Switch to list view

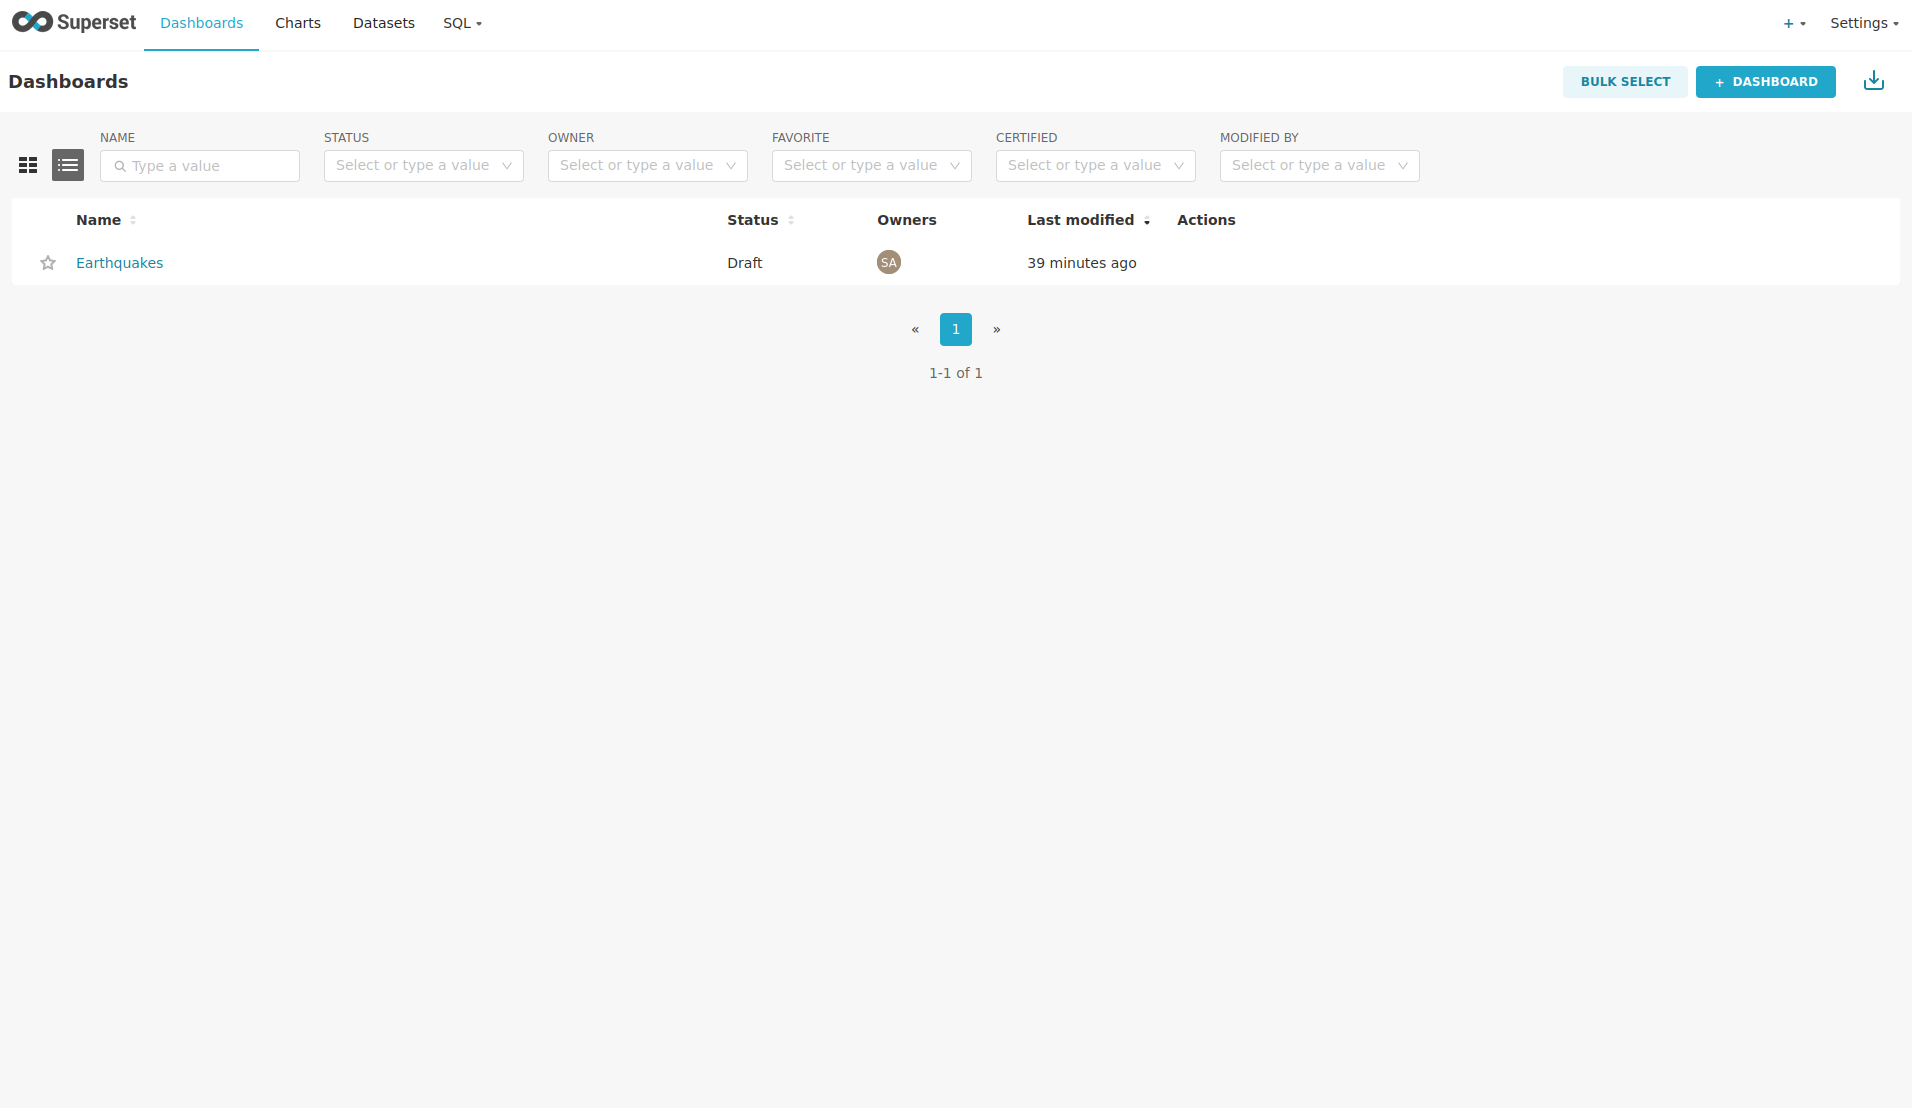point(68,165)
